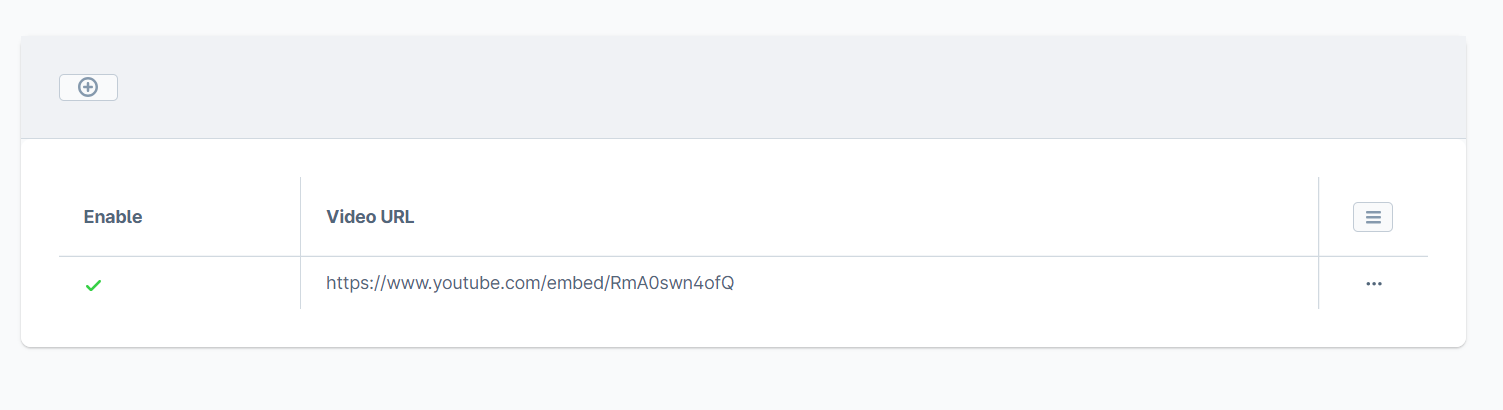
Task: Click the YouTube embed URL text
Action: 530,283
